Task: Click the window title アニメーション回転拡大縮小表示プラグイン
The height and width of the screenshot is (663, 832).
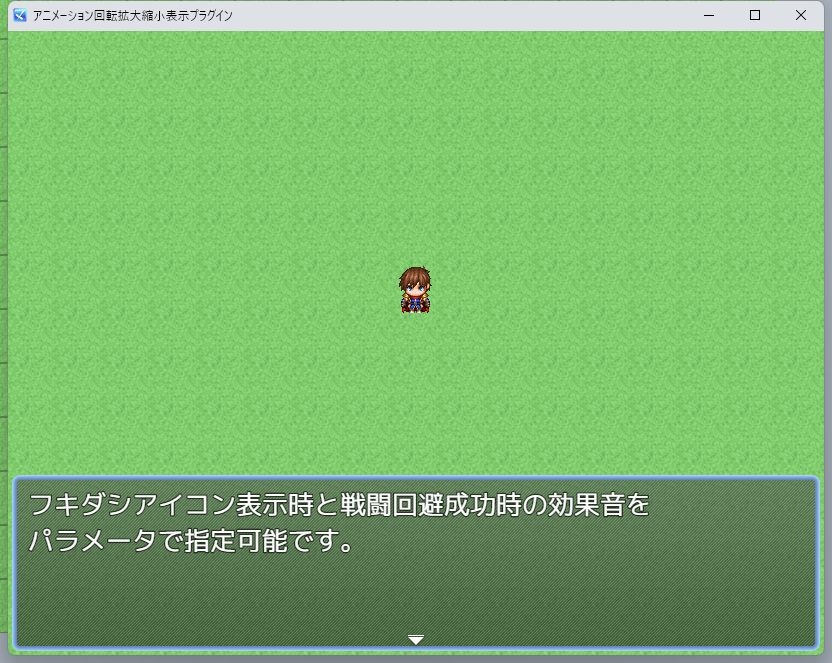Action: point(132,16)
